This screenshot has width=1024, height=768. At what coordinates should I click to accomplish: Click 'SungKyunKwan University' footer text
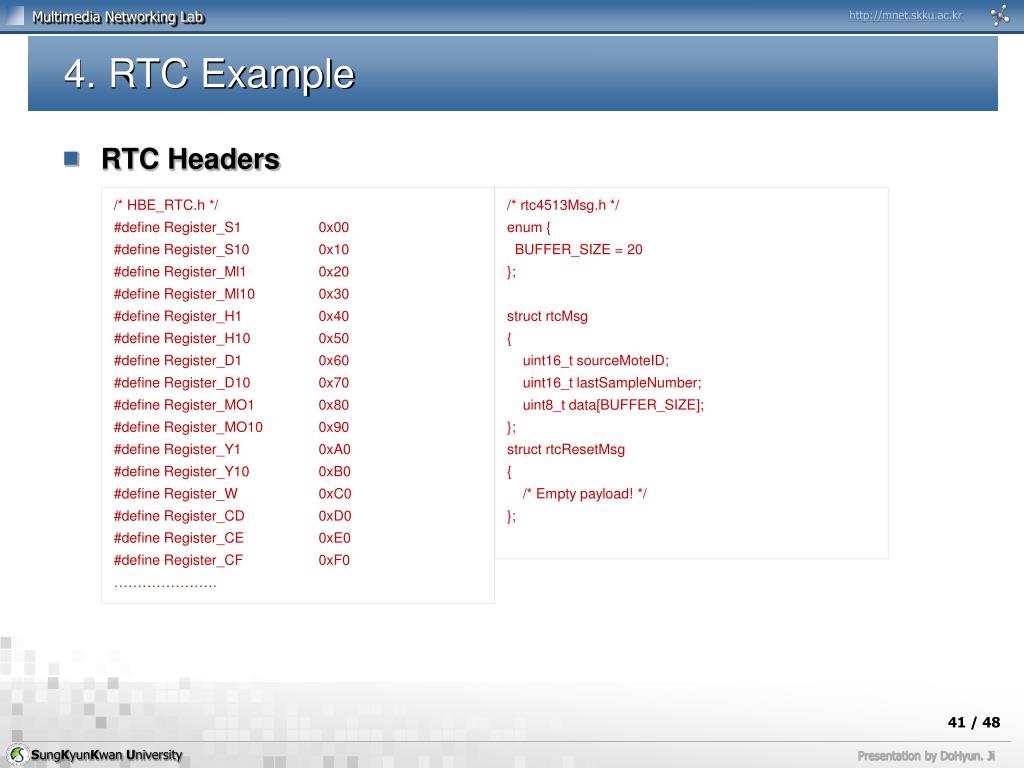(106, 755)
